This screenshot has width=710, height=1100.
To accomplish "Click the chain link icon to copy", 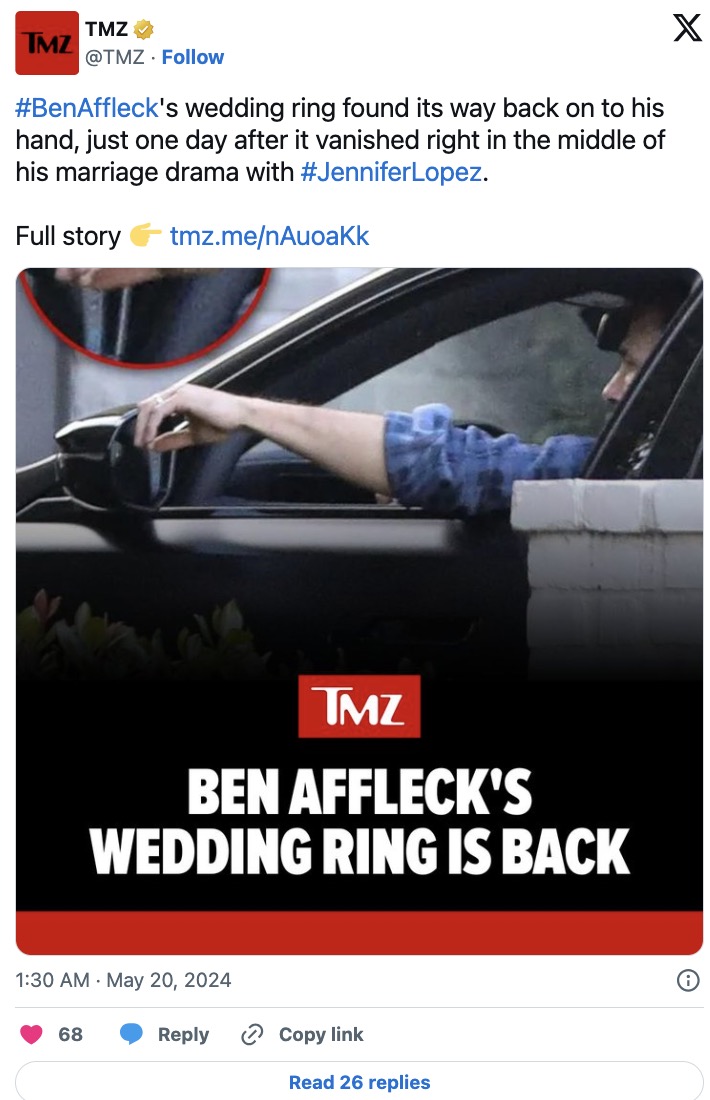I will pyautogui.click(x=252, y=1034).
